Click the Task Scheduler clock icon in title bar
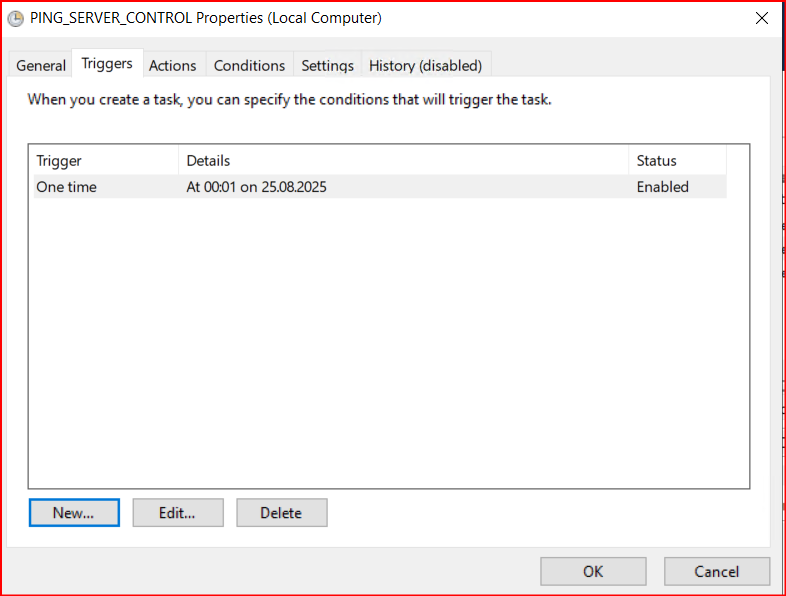 (x=16, y=19)
